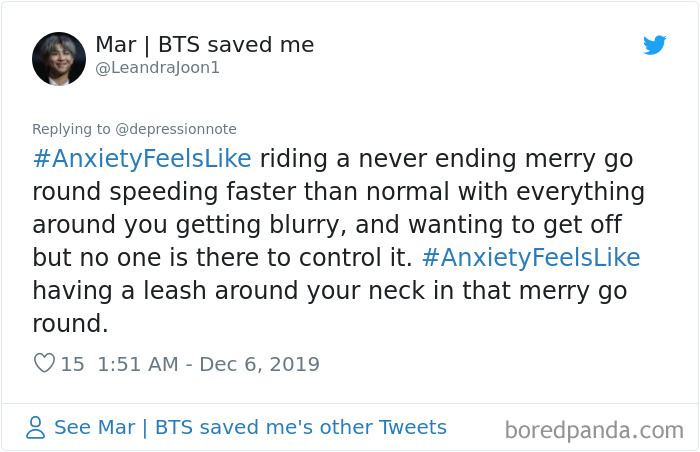The width and height of the screenshot is (700, 452).
Task: Click the boredpanda.com watermark
Action: pos(594,431)
